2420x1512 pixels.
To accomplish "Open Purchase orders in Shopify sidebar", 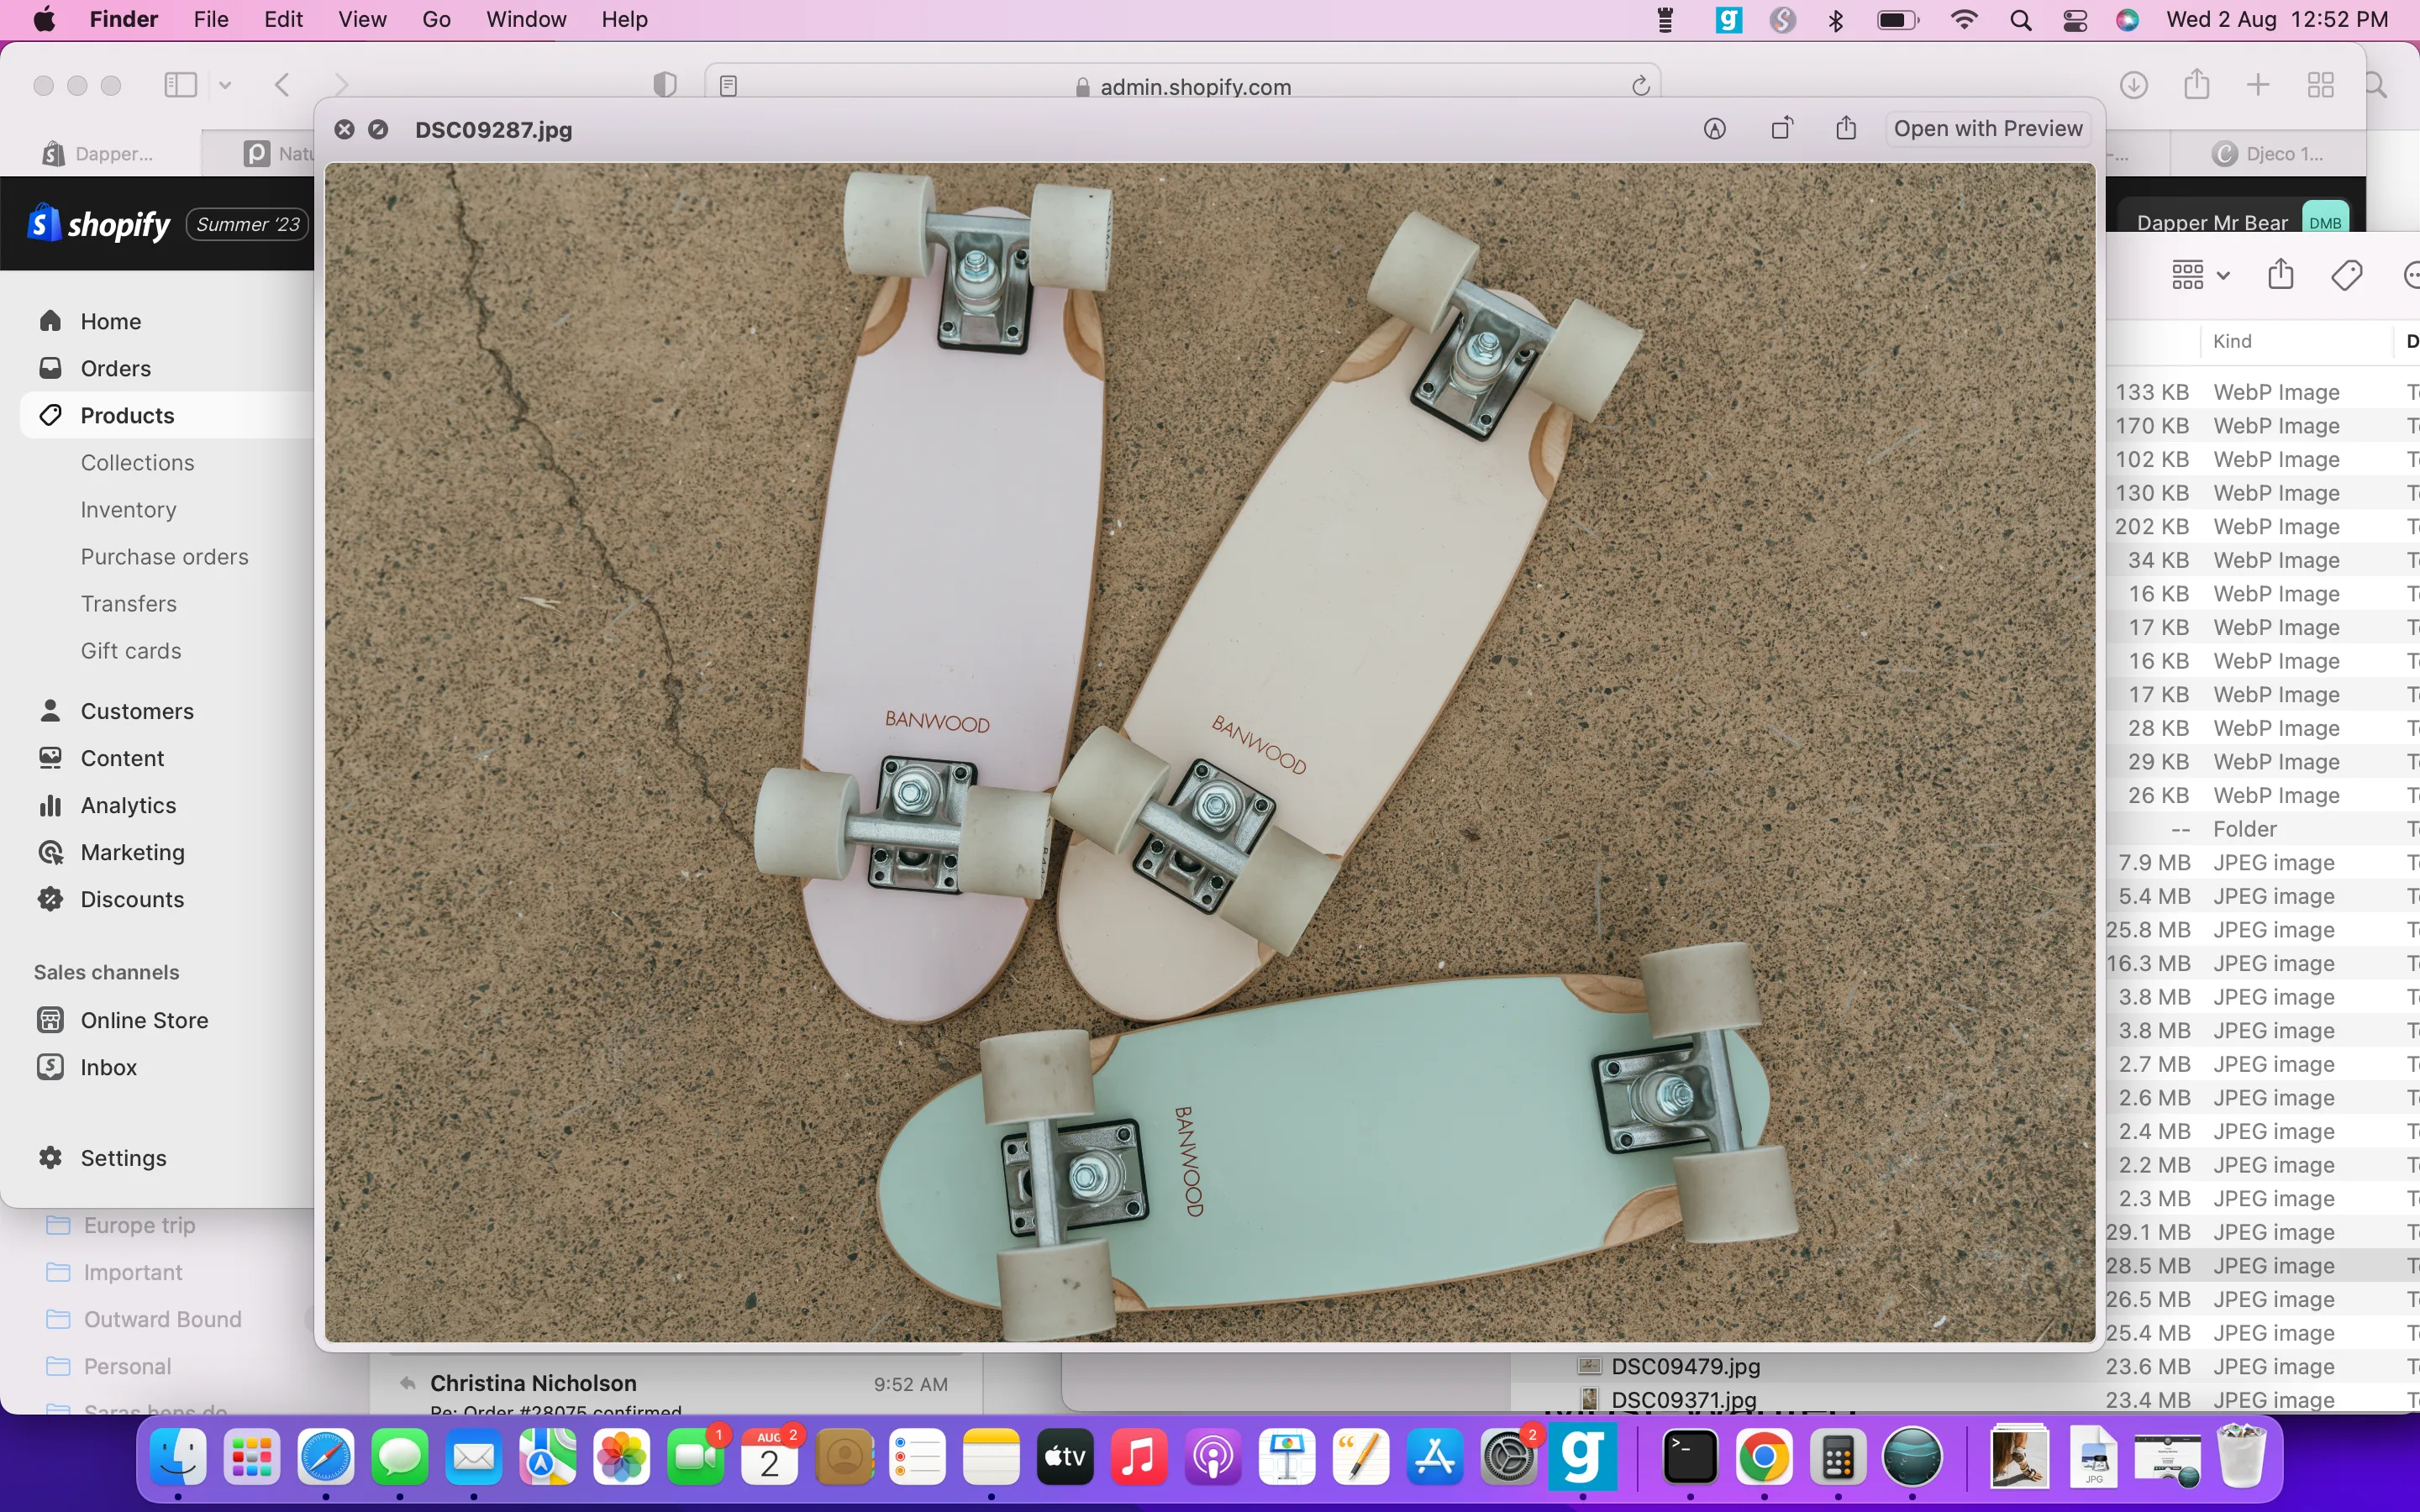I will [x=165, y=556].
